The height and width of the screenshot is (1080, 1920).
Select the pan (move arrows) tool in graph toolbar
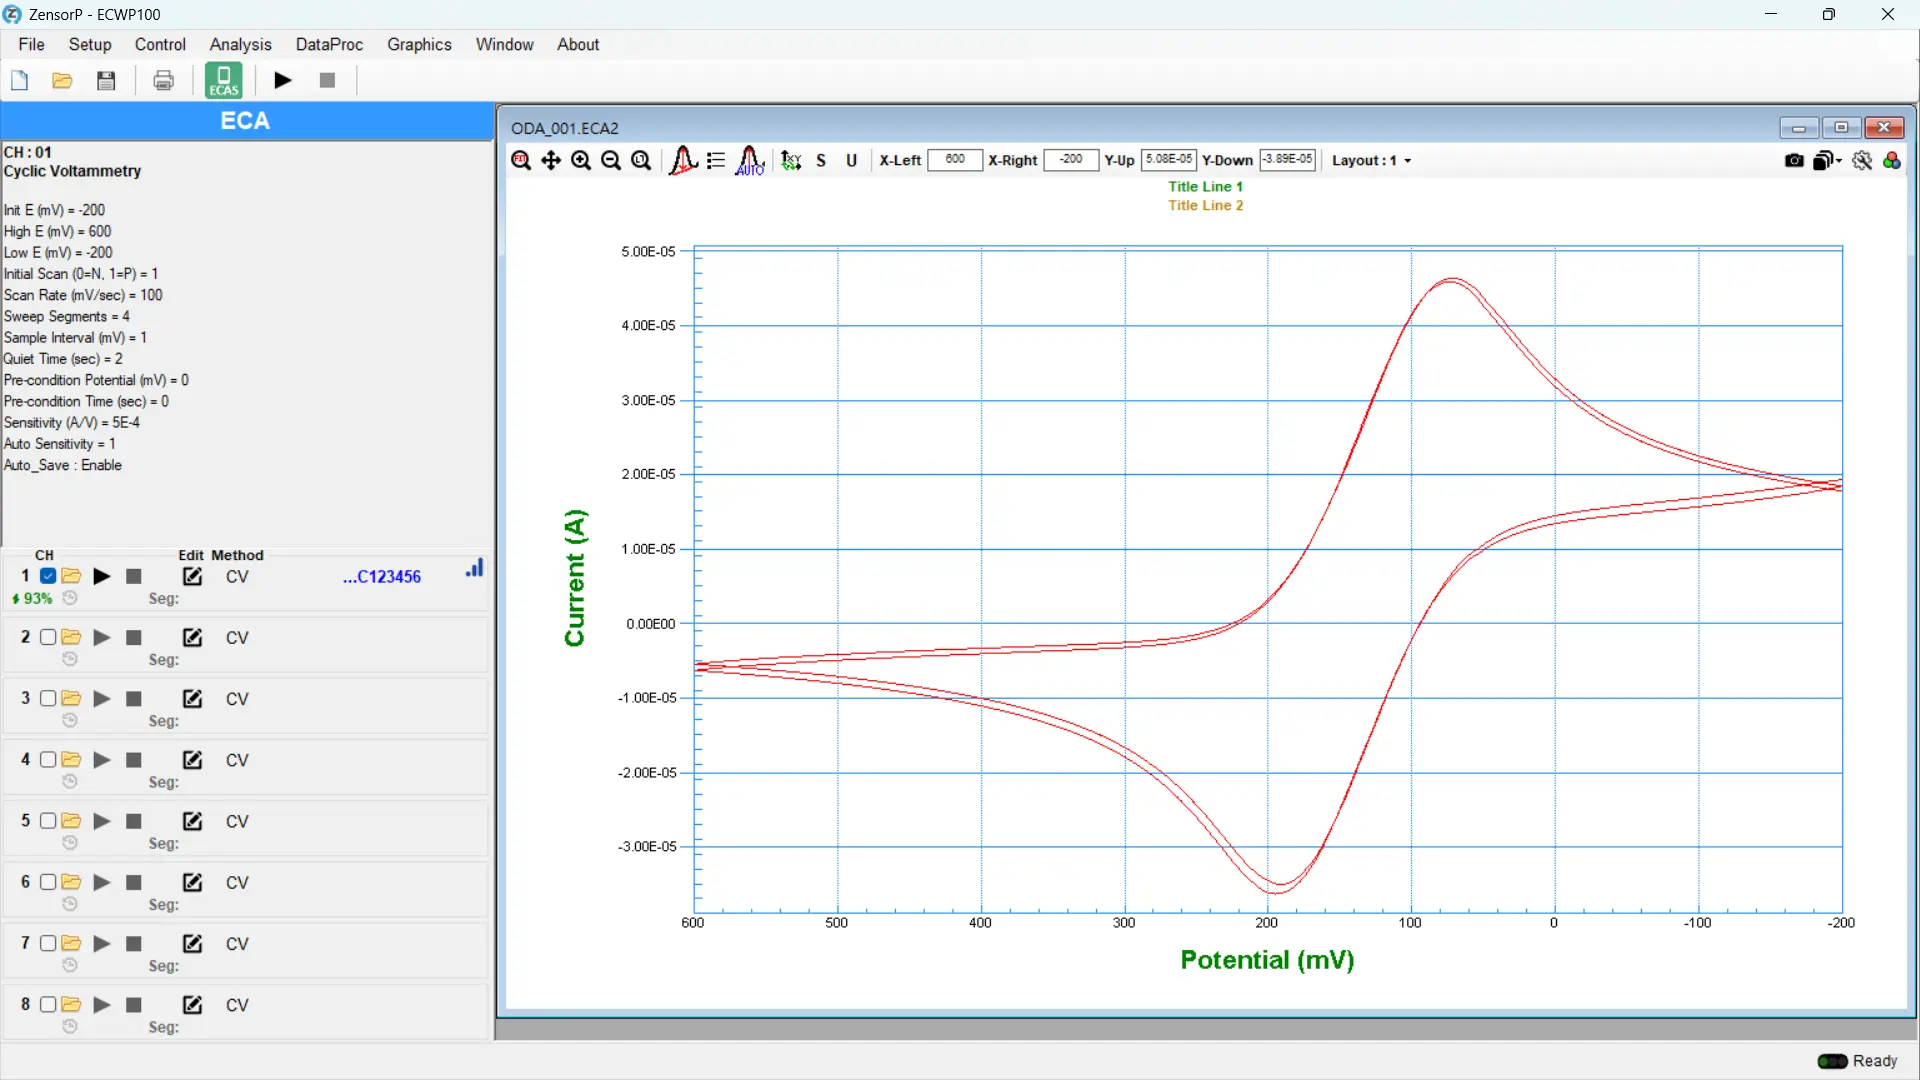point(551,160)
